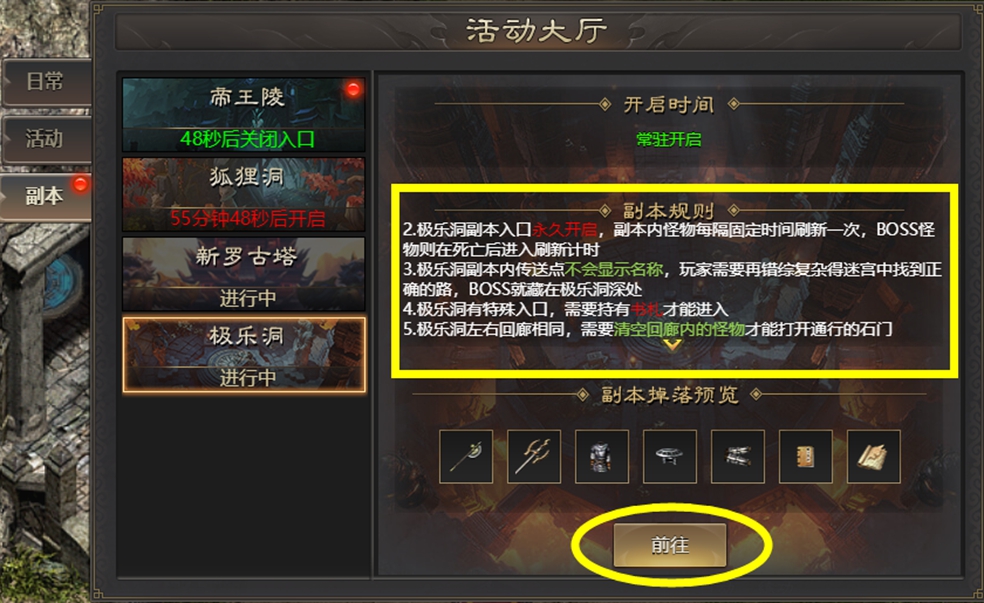Select the helmet drop preview icon
Viewport: 984px width, 603px height.
tap(670, 456)
